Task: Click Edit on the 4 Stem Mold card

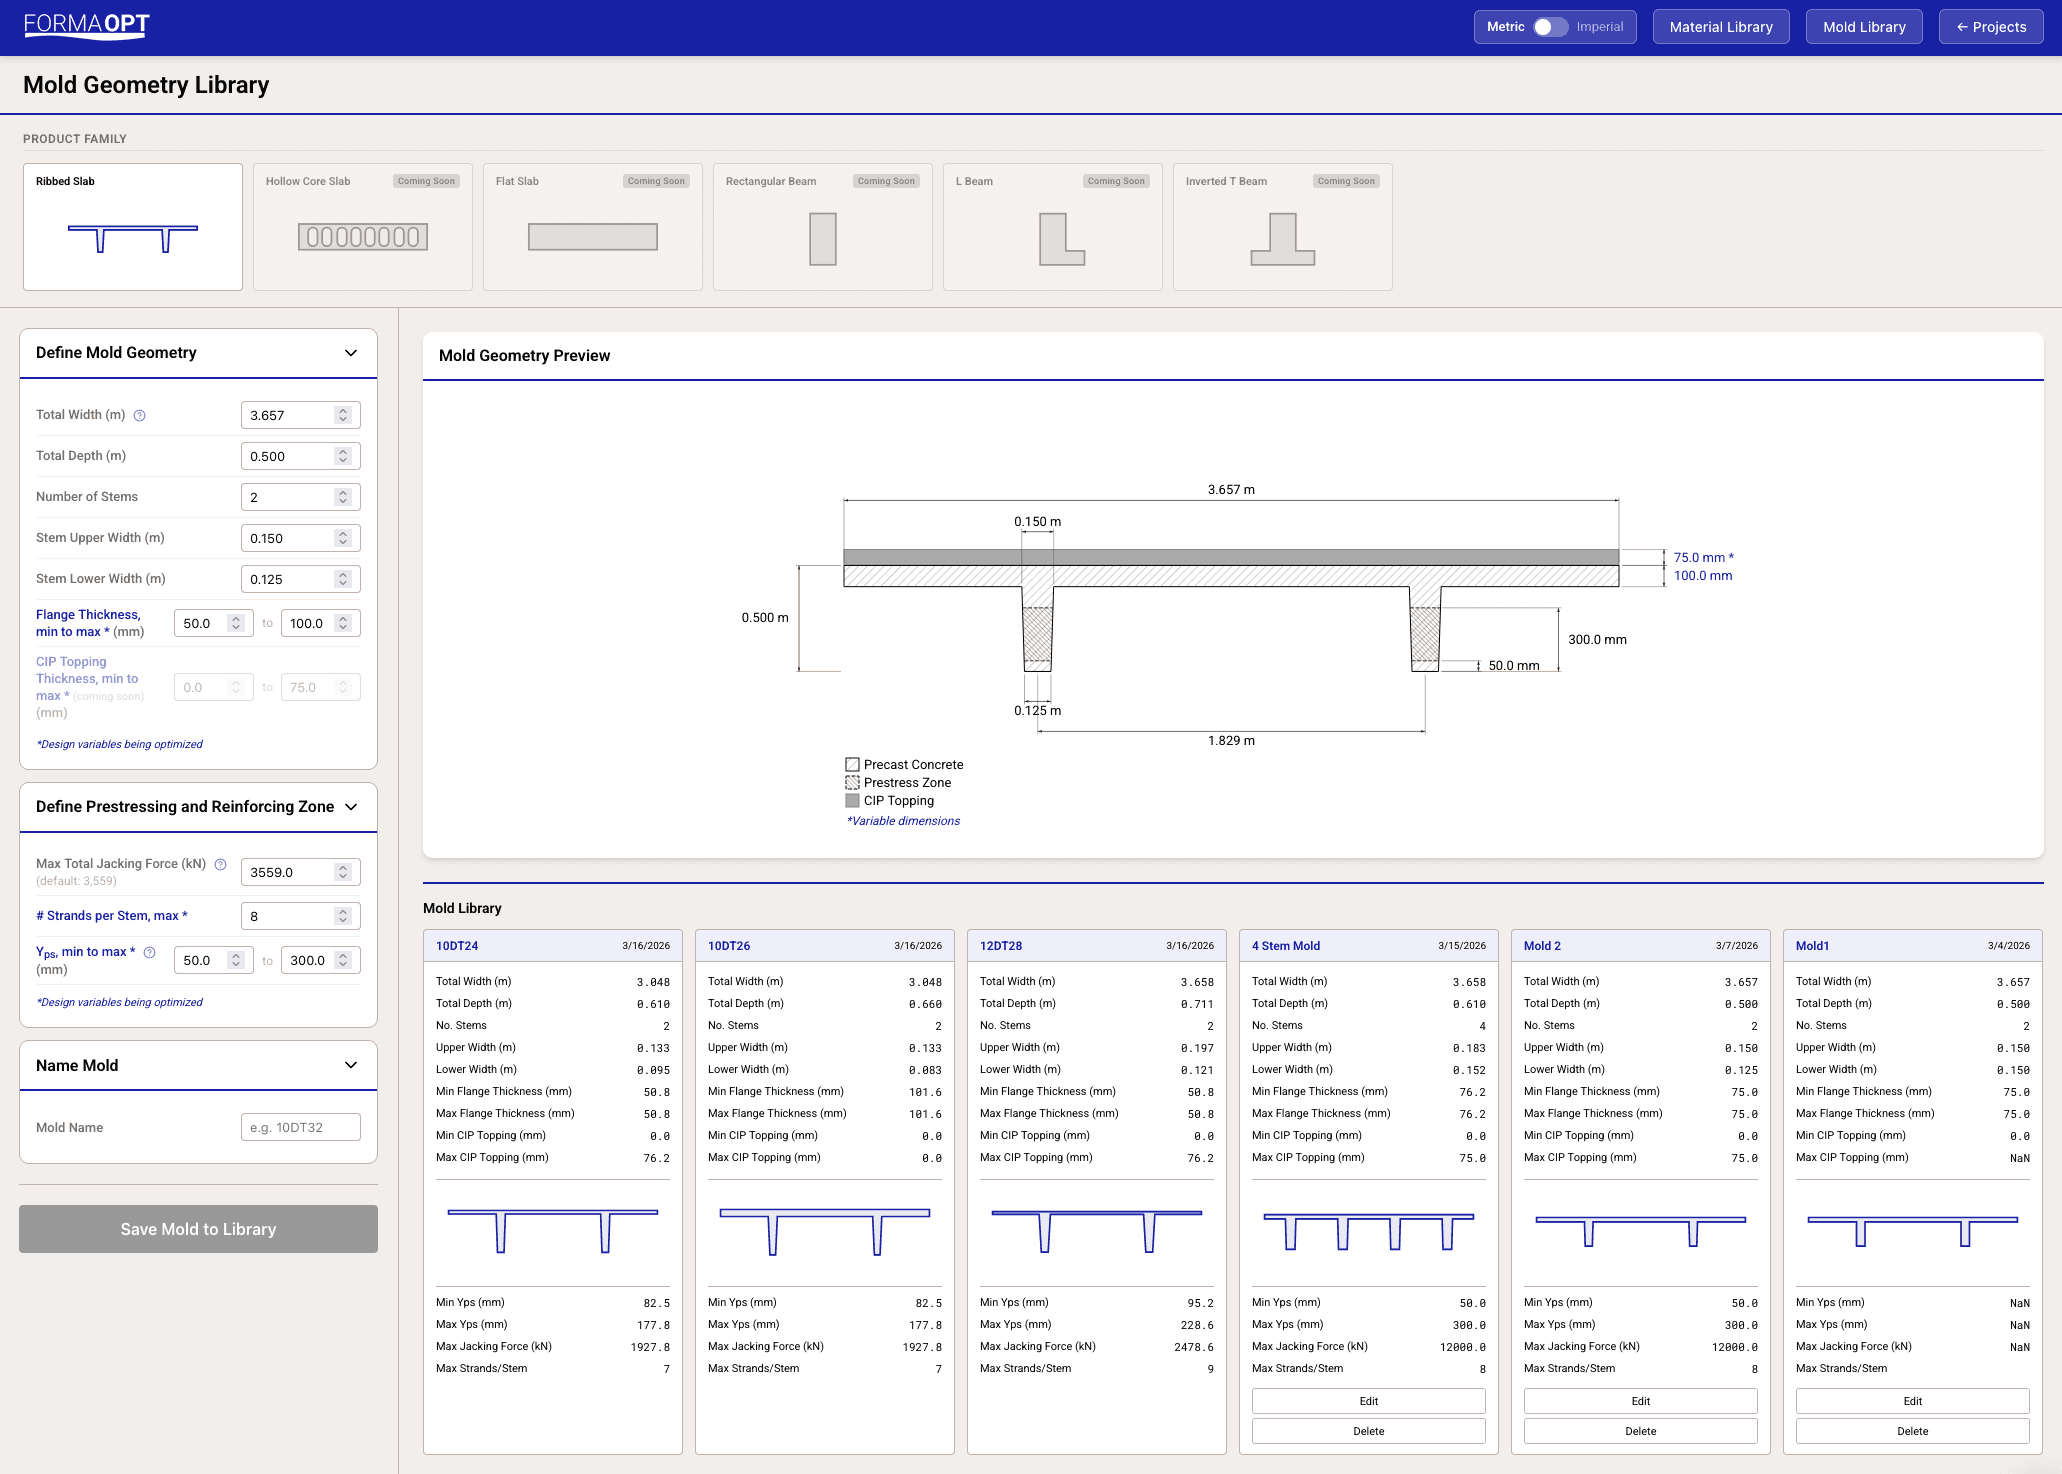Action: click(x=1368, y=1401)
